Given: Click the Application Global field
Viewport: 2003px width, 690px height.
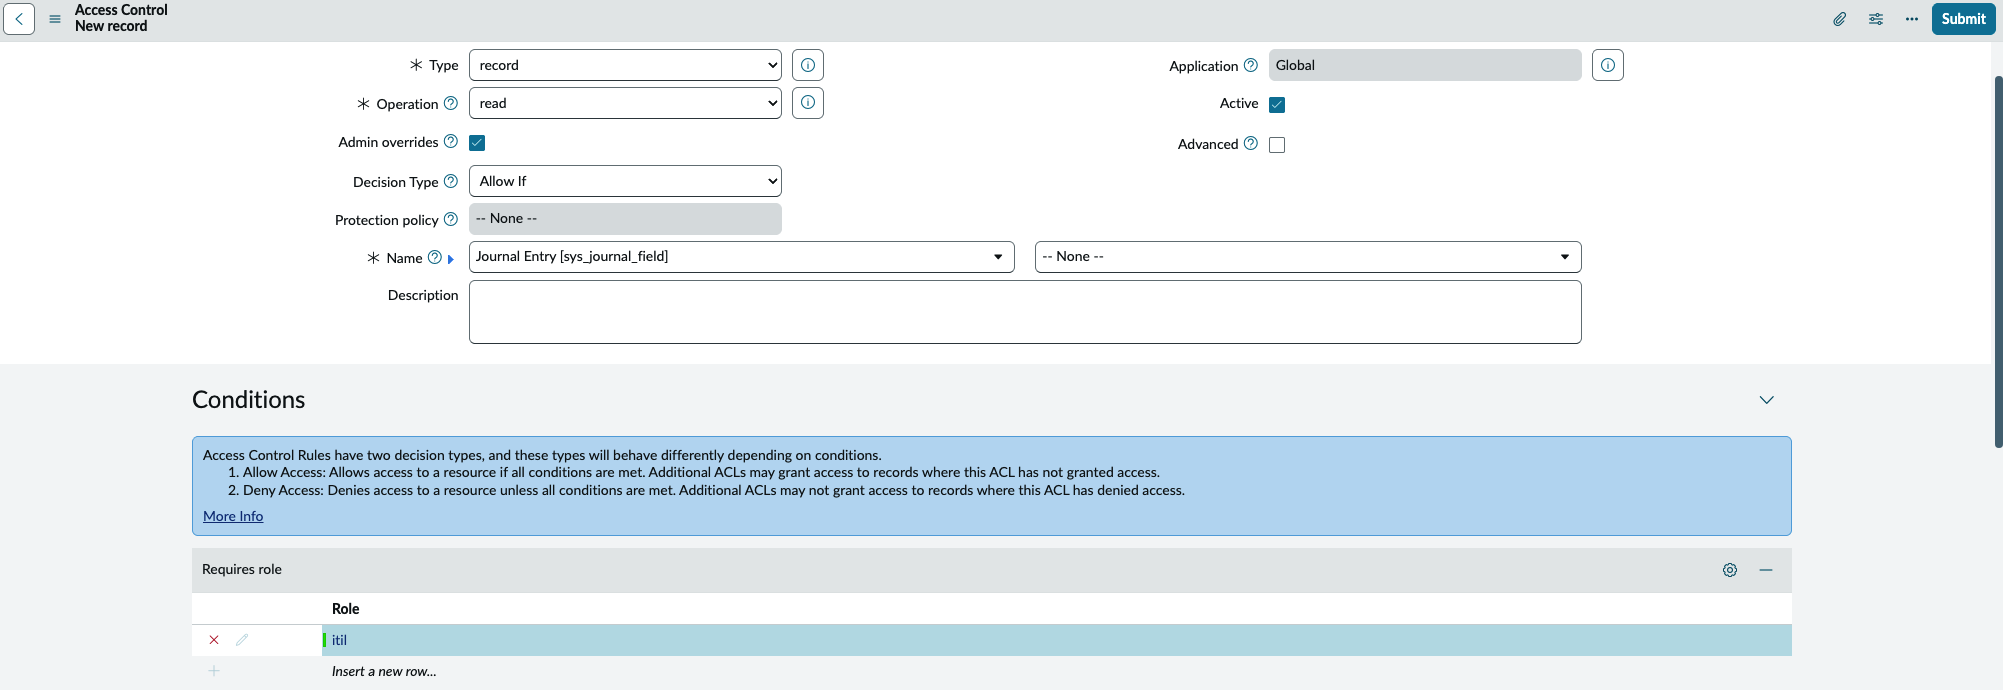Looking at the screenshot, I should pyautogui.click(x=1425, y=65).
